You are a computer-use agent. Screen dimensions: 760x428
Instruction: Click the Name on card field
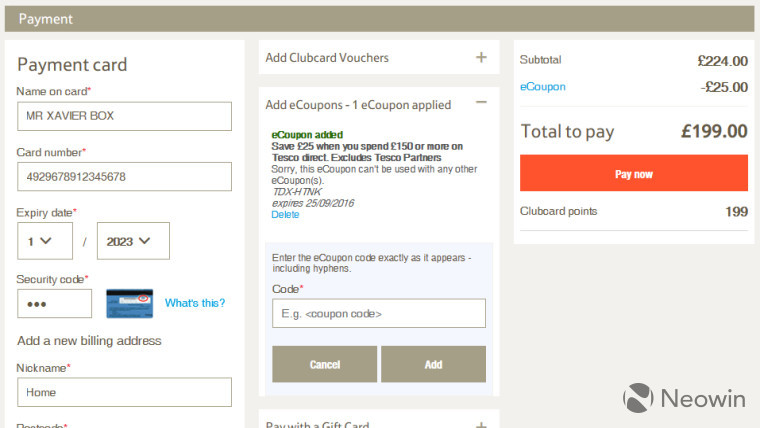pos(125,116)
